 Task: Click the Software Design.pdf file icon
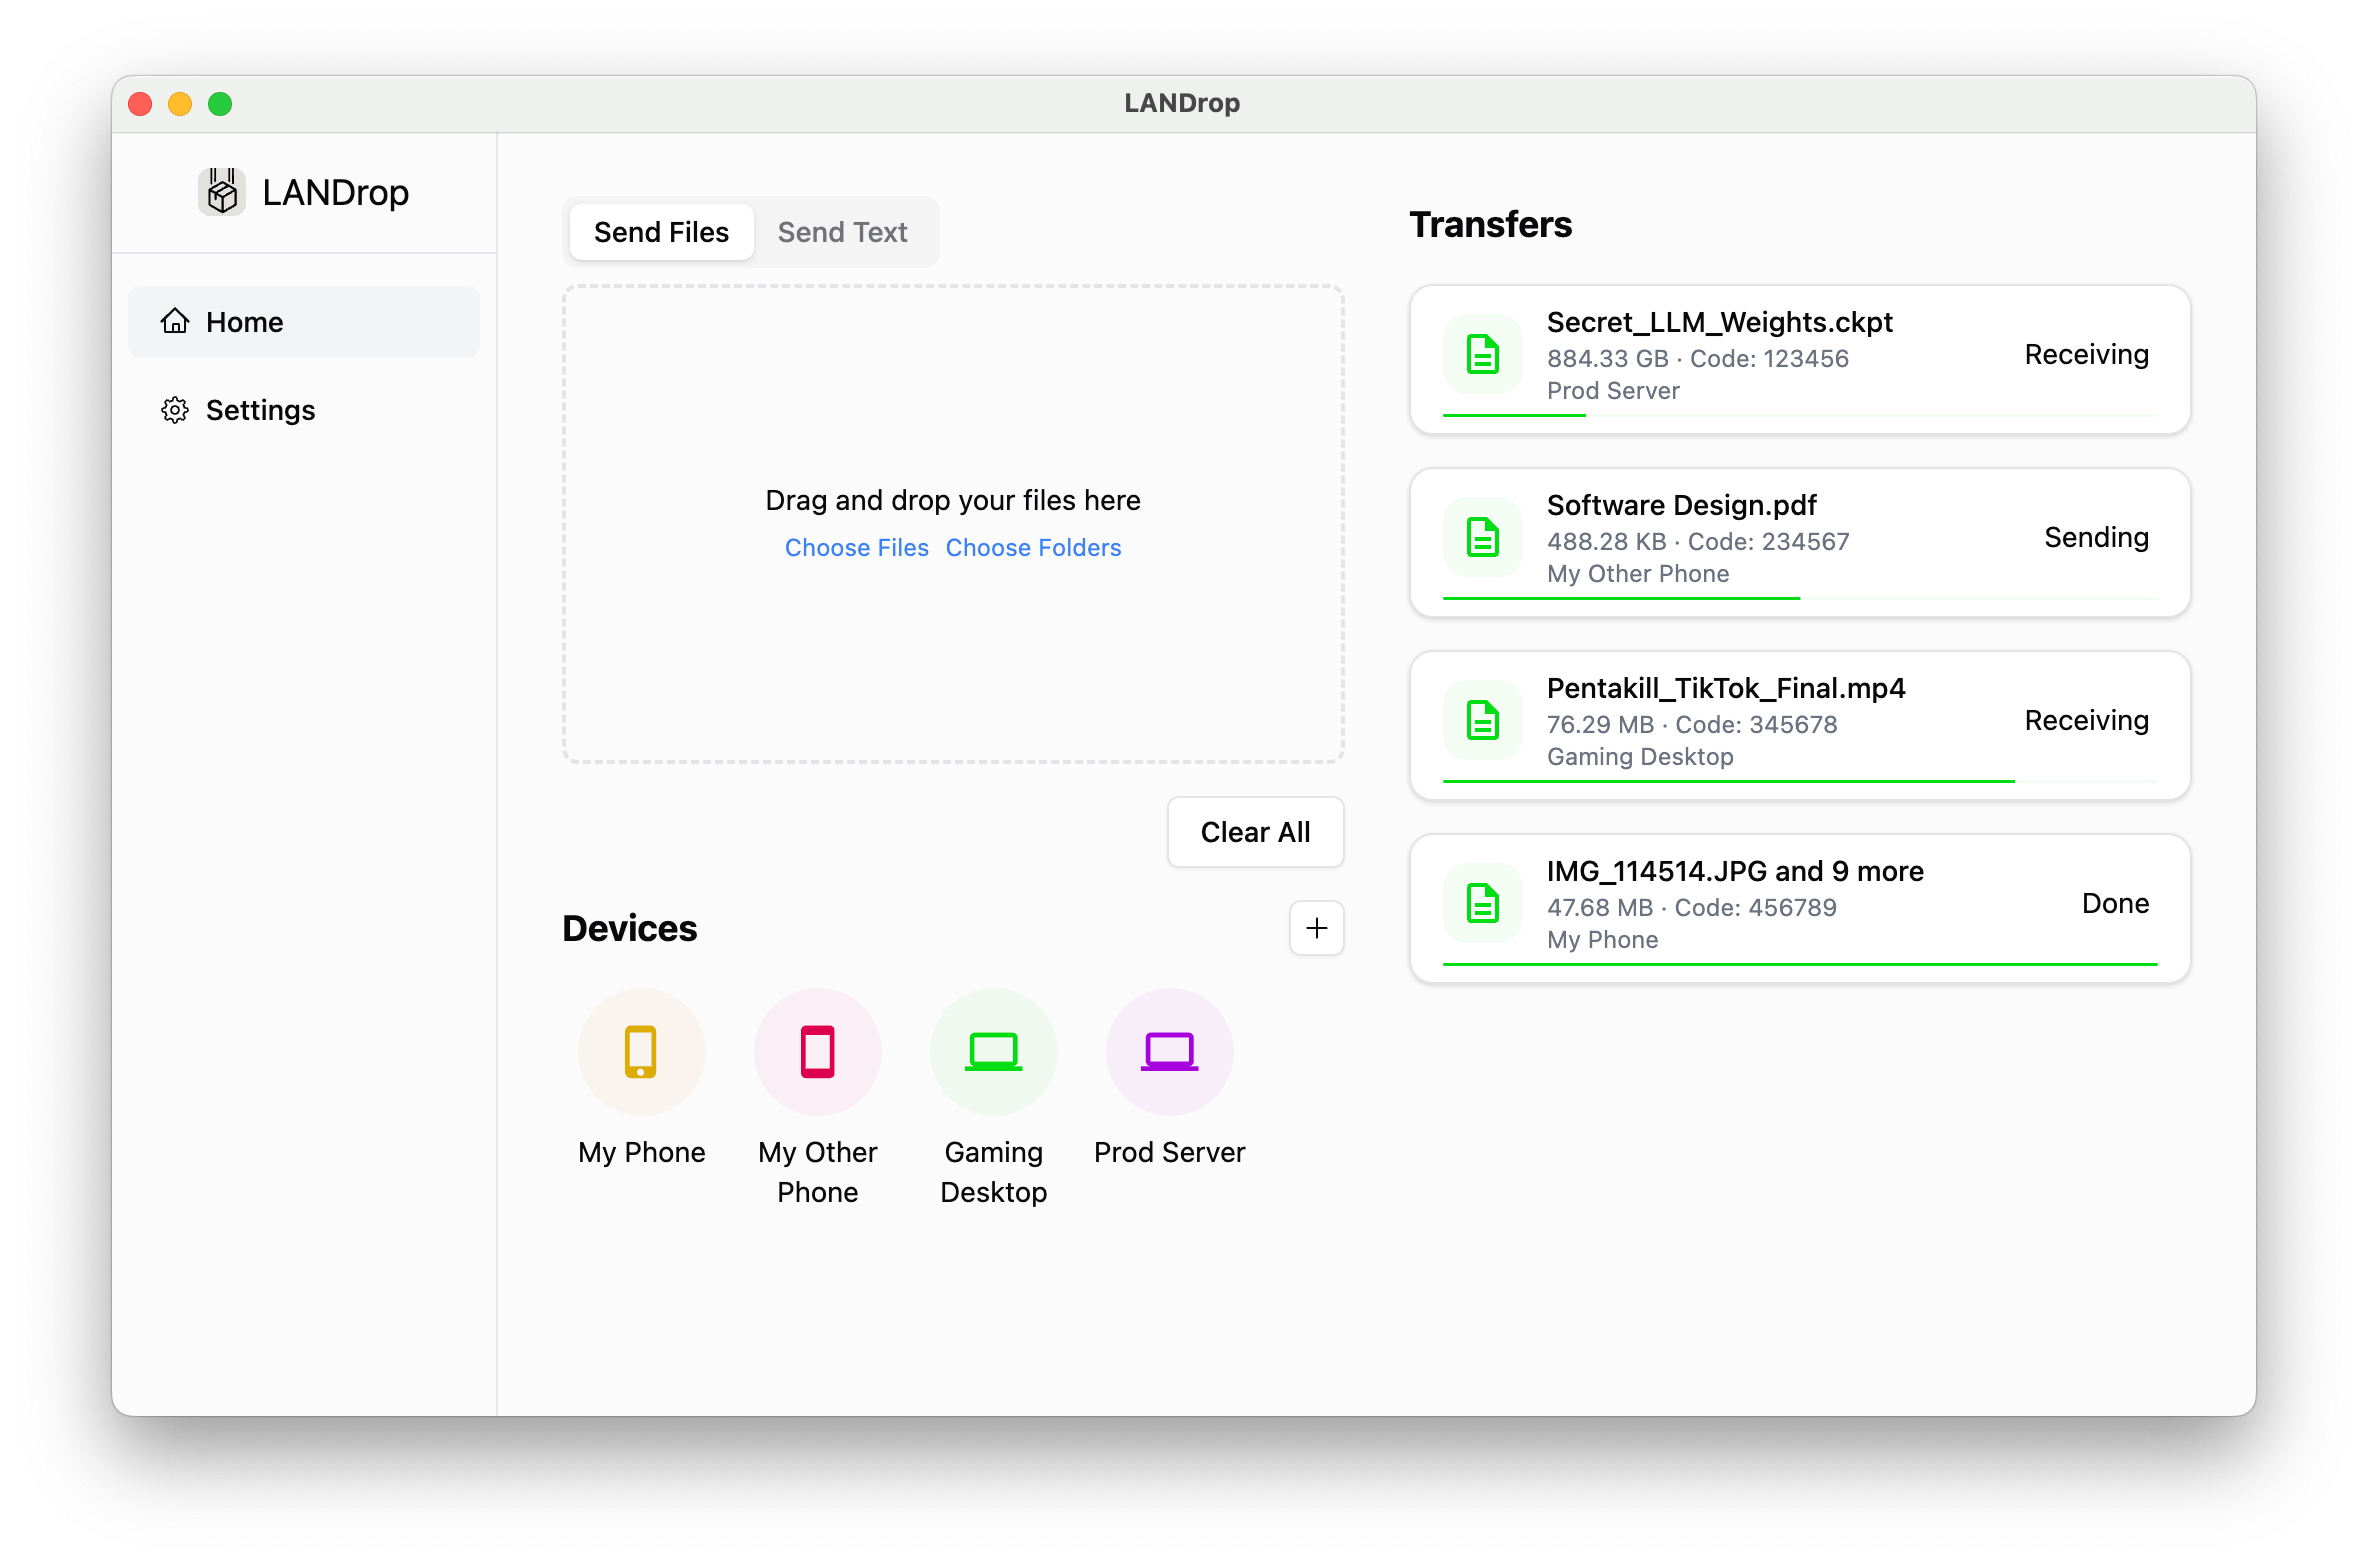pos(1483,538)
